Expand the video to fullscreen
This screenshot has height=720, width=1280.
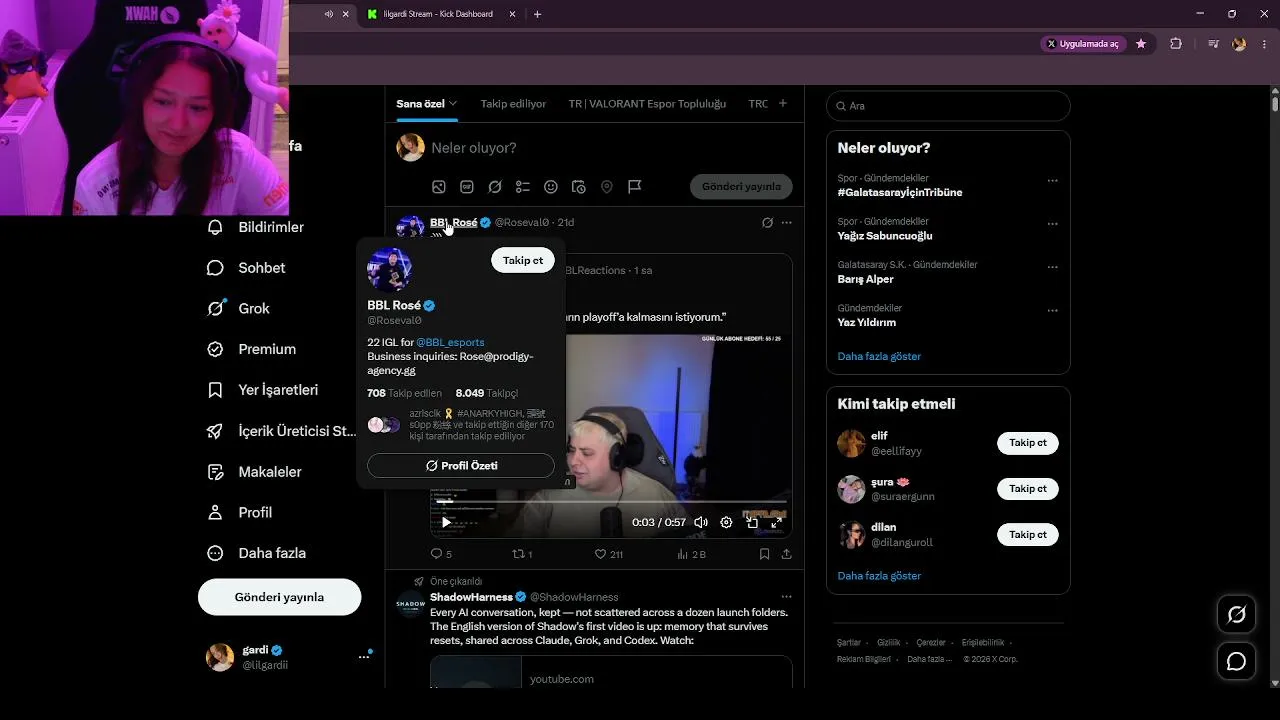776,522
